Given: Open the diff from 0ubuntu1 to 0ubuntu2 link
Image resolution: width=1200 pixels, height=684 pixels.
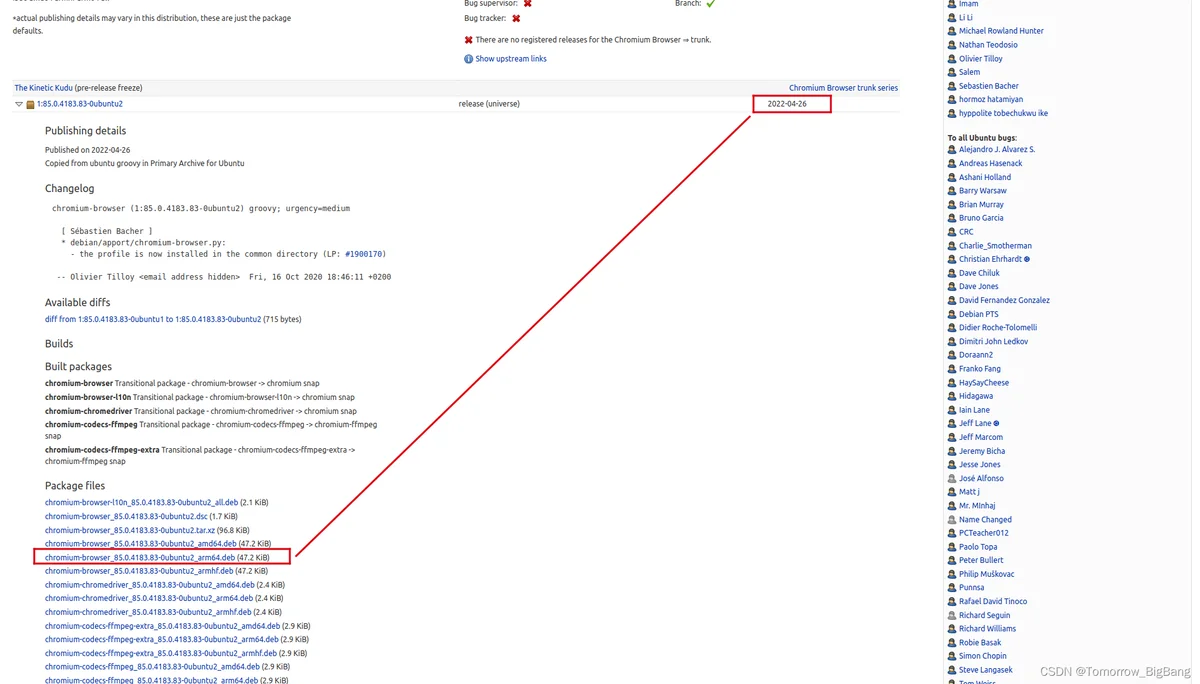Looking at the screenshot, I should [153, 320].
